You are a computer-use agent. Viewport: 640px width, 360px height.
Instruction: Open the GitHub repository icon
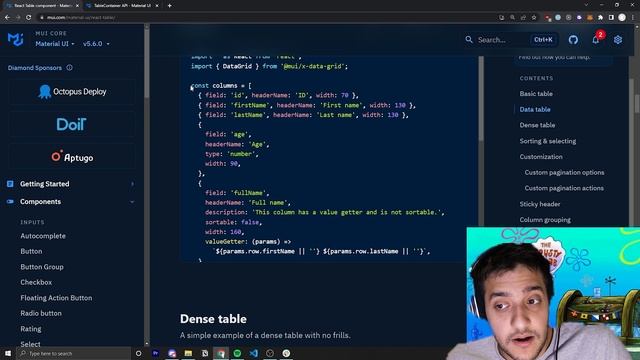[573, 40]
